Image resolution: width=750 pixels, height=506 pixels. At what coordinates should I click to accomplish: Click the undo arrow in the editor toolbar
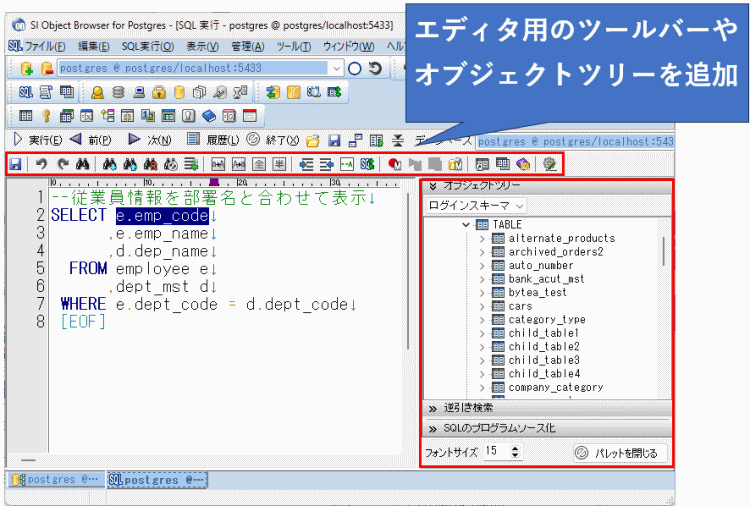coord(41,163)
